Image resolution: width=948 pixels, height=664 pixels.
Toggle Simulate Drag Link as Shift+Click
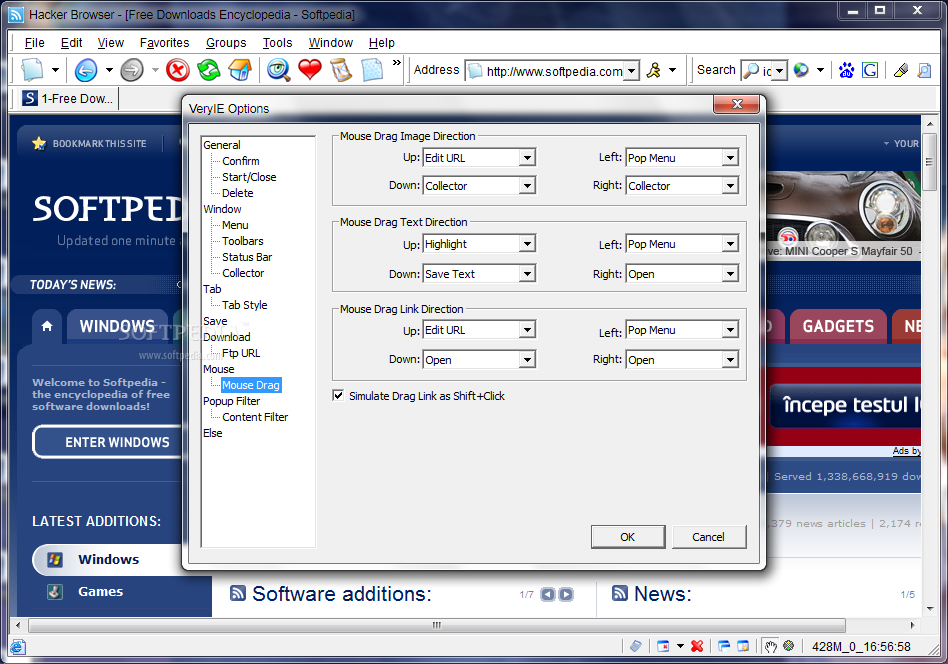[338, 395]
